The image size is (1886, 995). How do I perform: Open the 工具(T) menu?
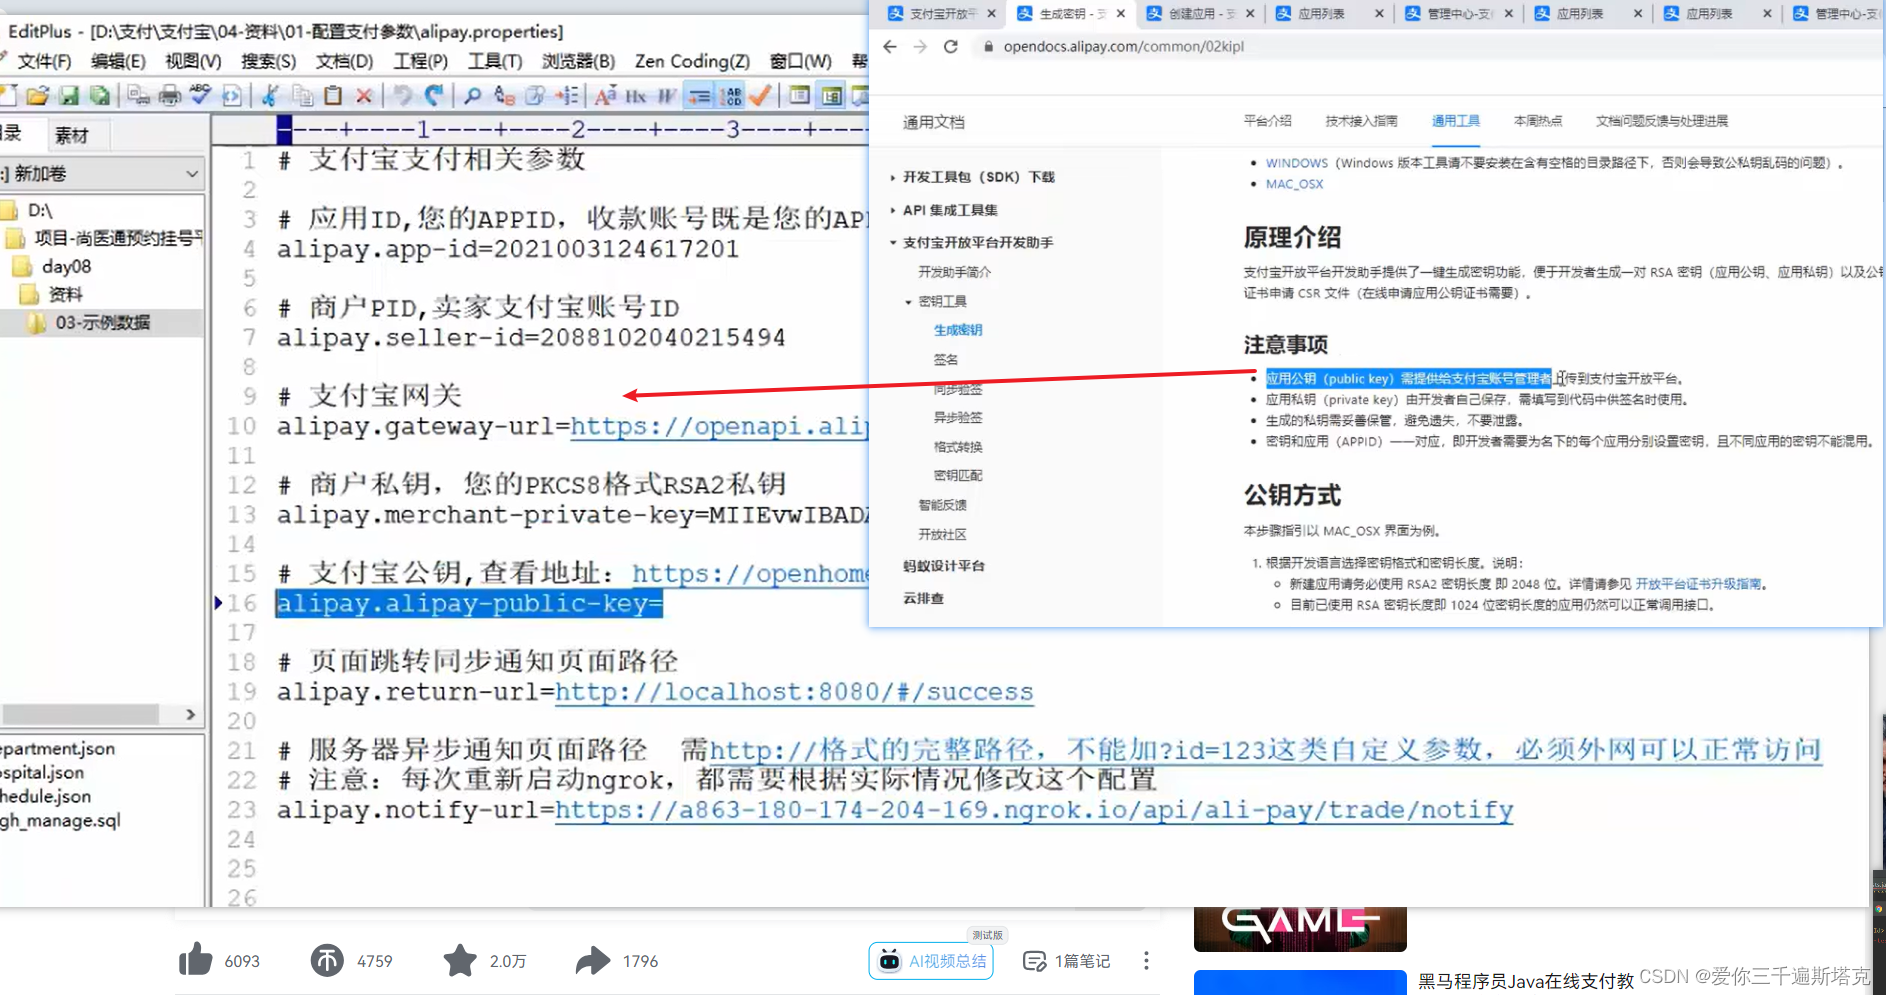click(x=495, y=61)
